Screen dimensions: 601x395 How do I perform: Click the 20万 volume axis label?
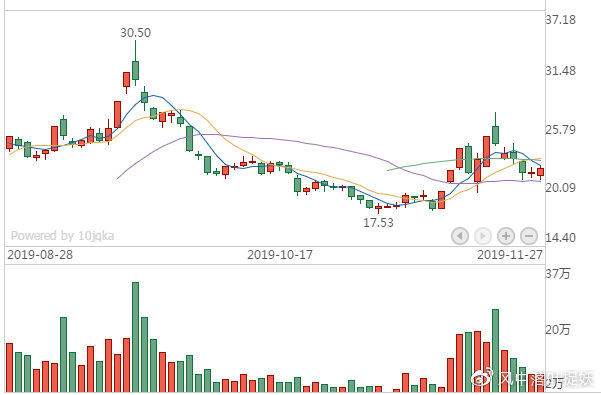click(x=558, y=329)
